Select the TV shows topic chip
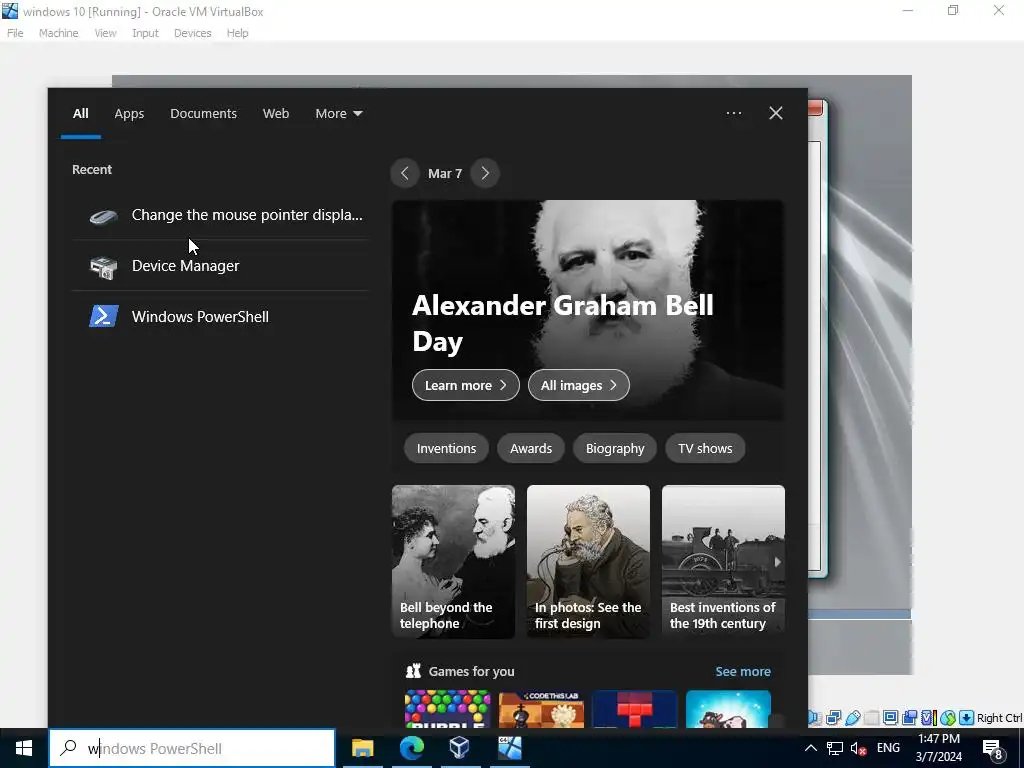 (705, 449)
